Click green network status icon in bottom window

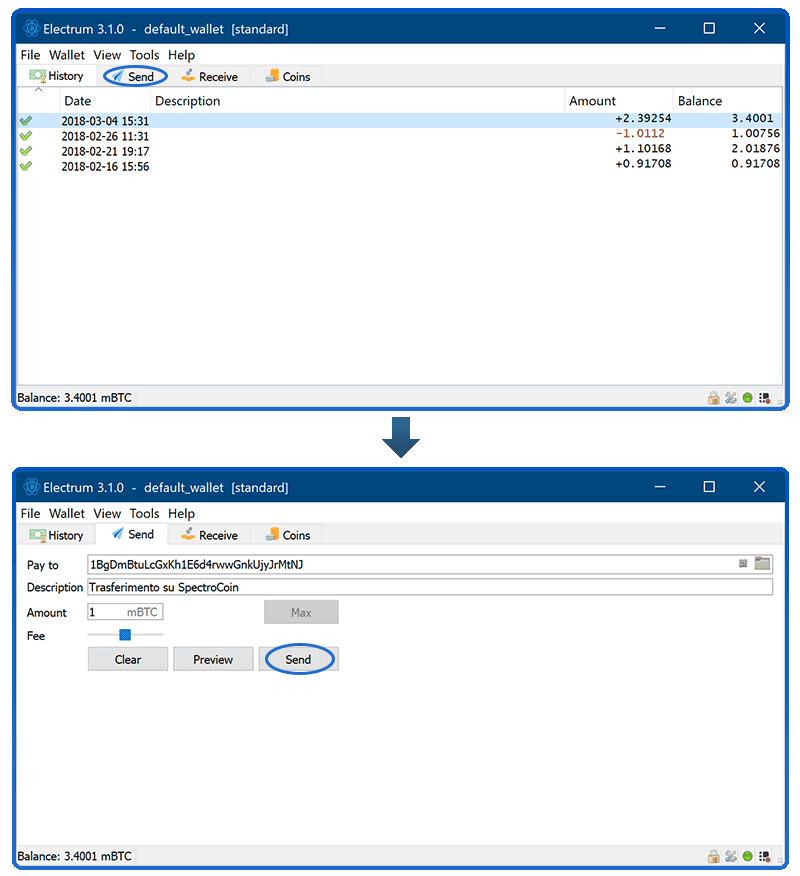[747, 856]
